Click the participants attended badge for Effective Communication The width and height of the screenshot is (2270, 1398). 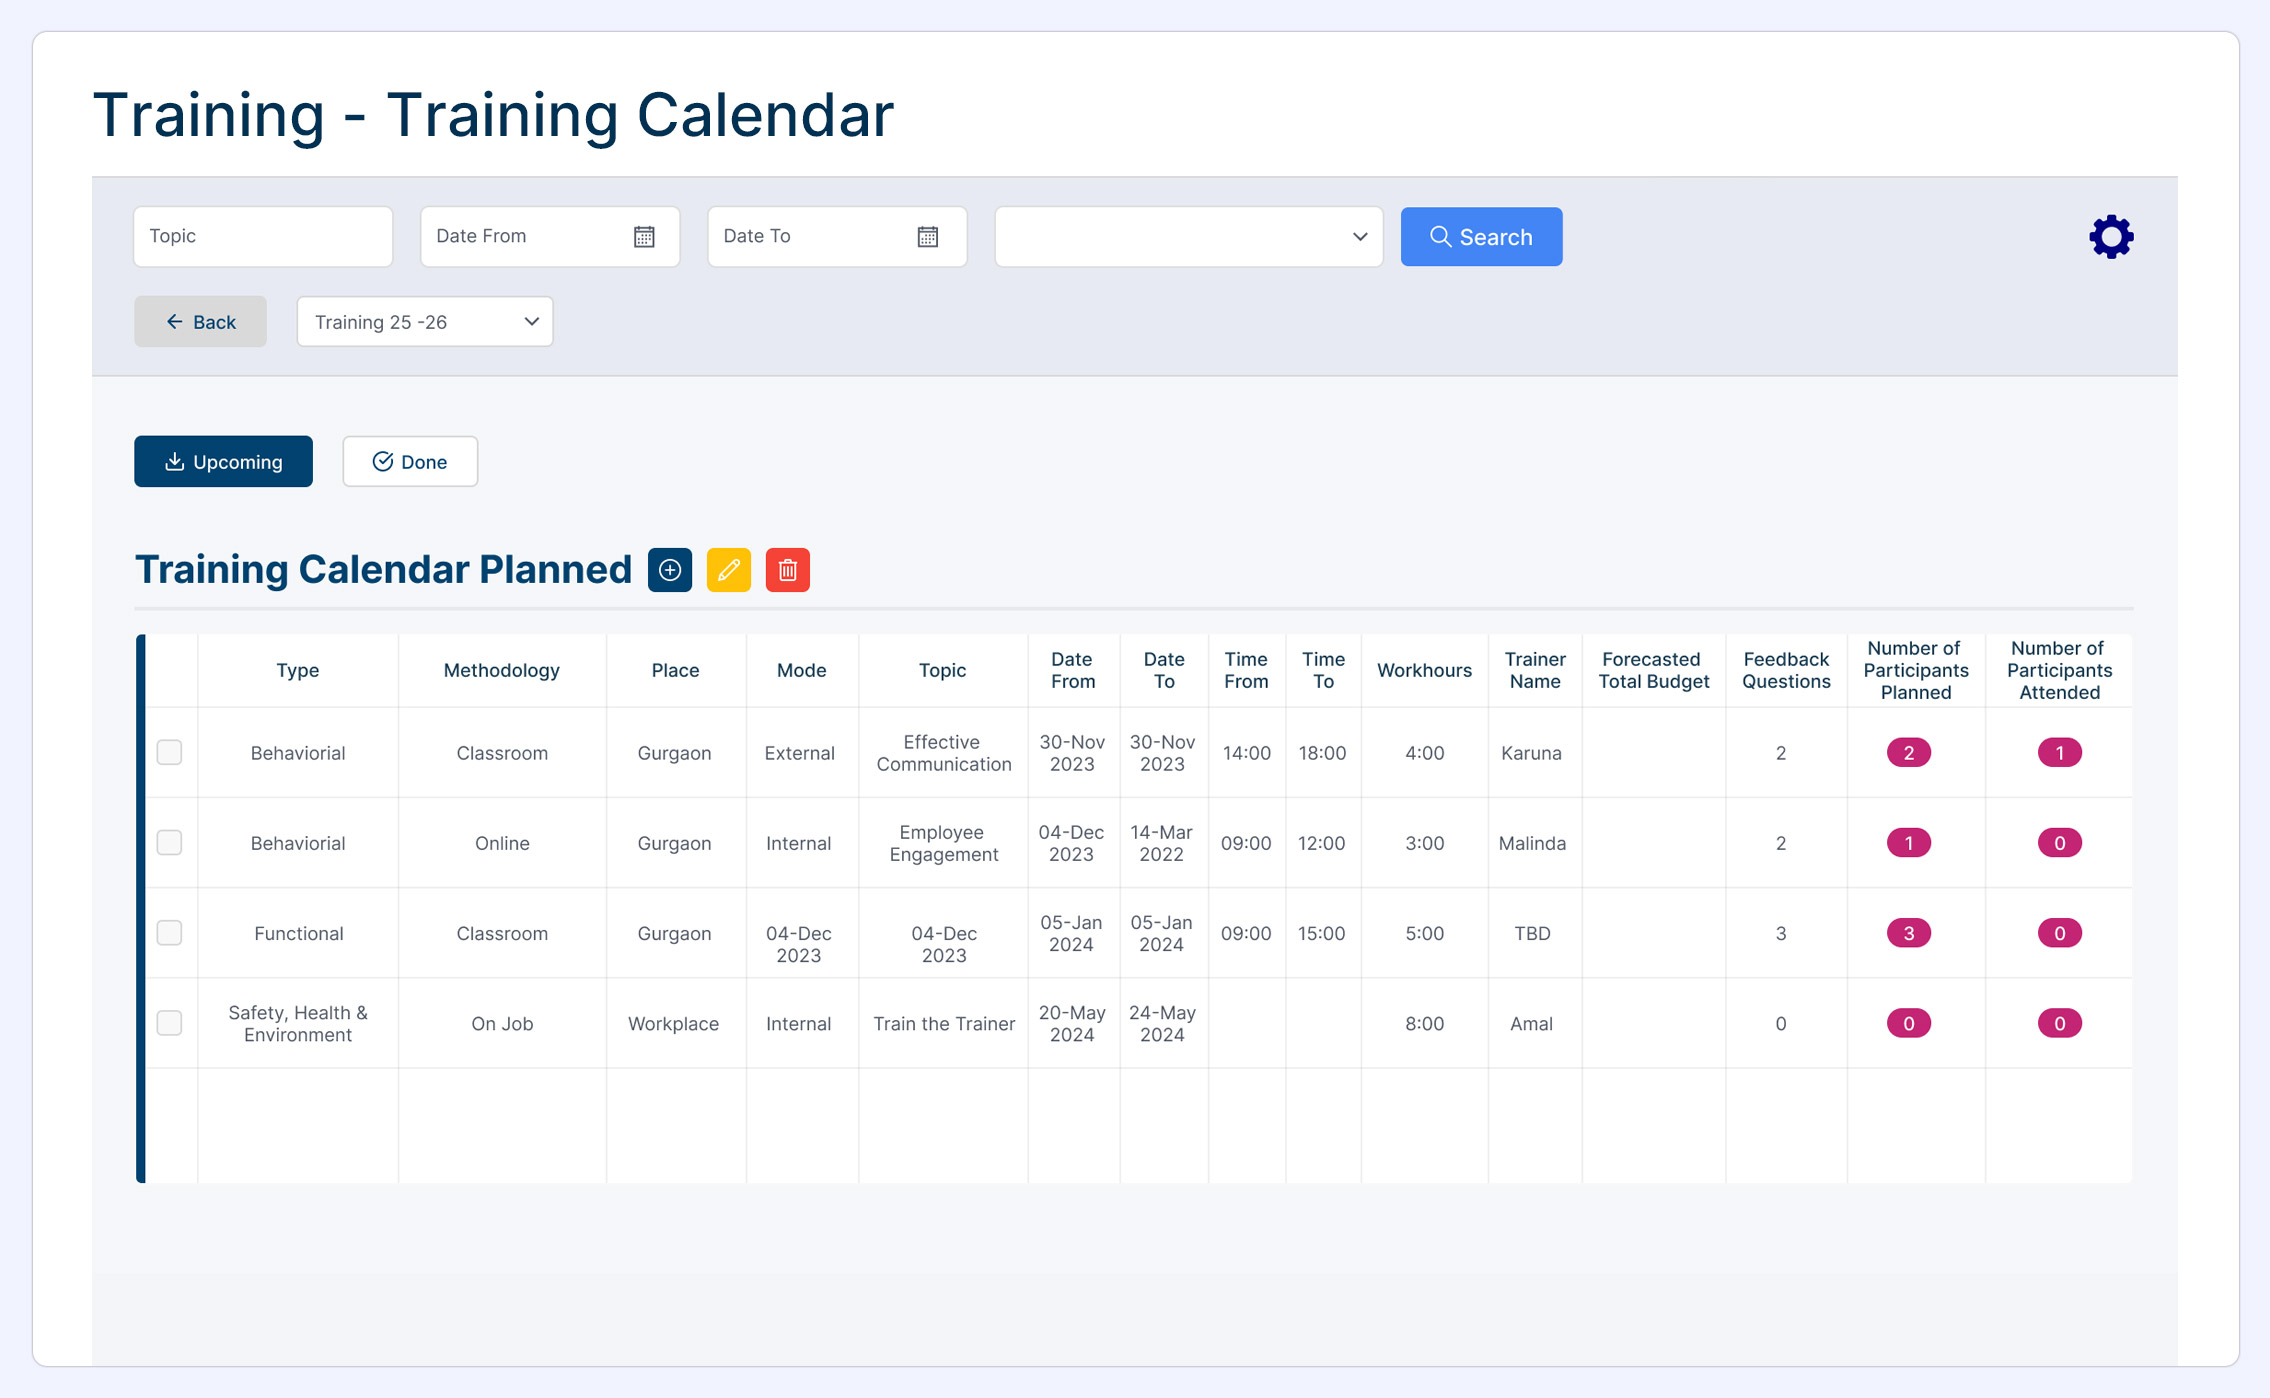(x=2059, y=753)
